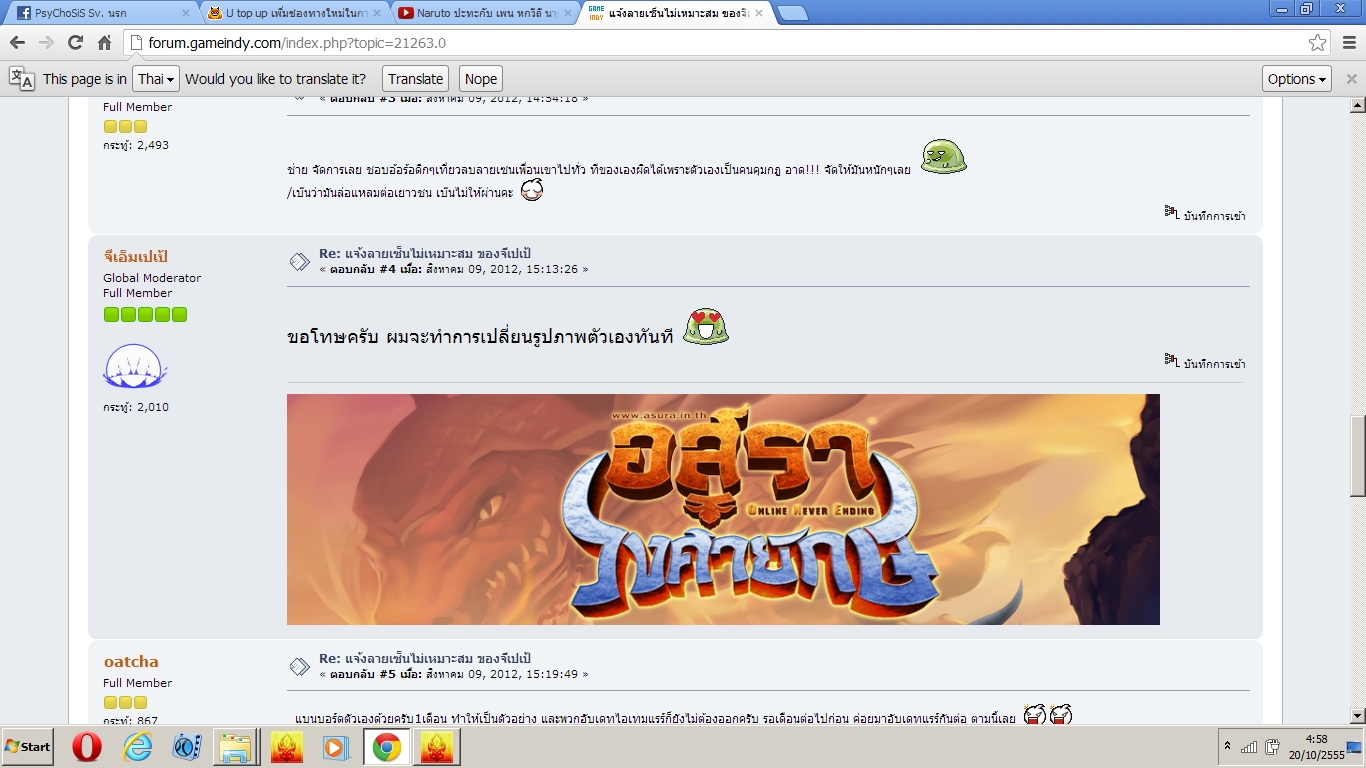Open the second Asura game taskbar icon
This screenshot has width=1366, height=768.
[437, 747]
